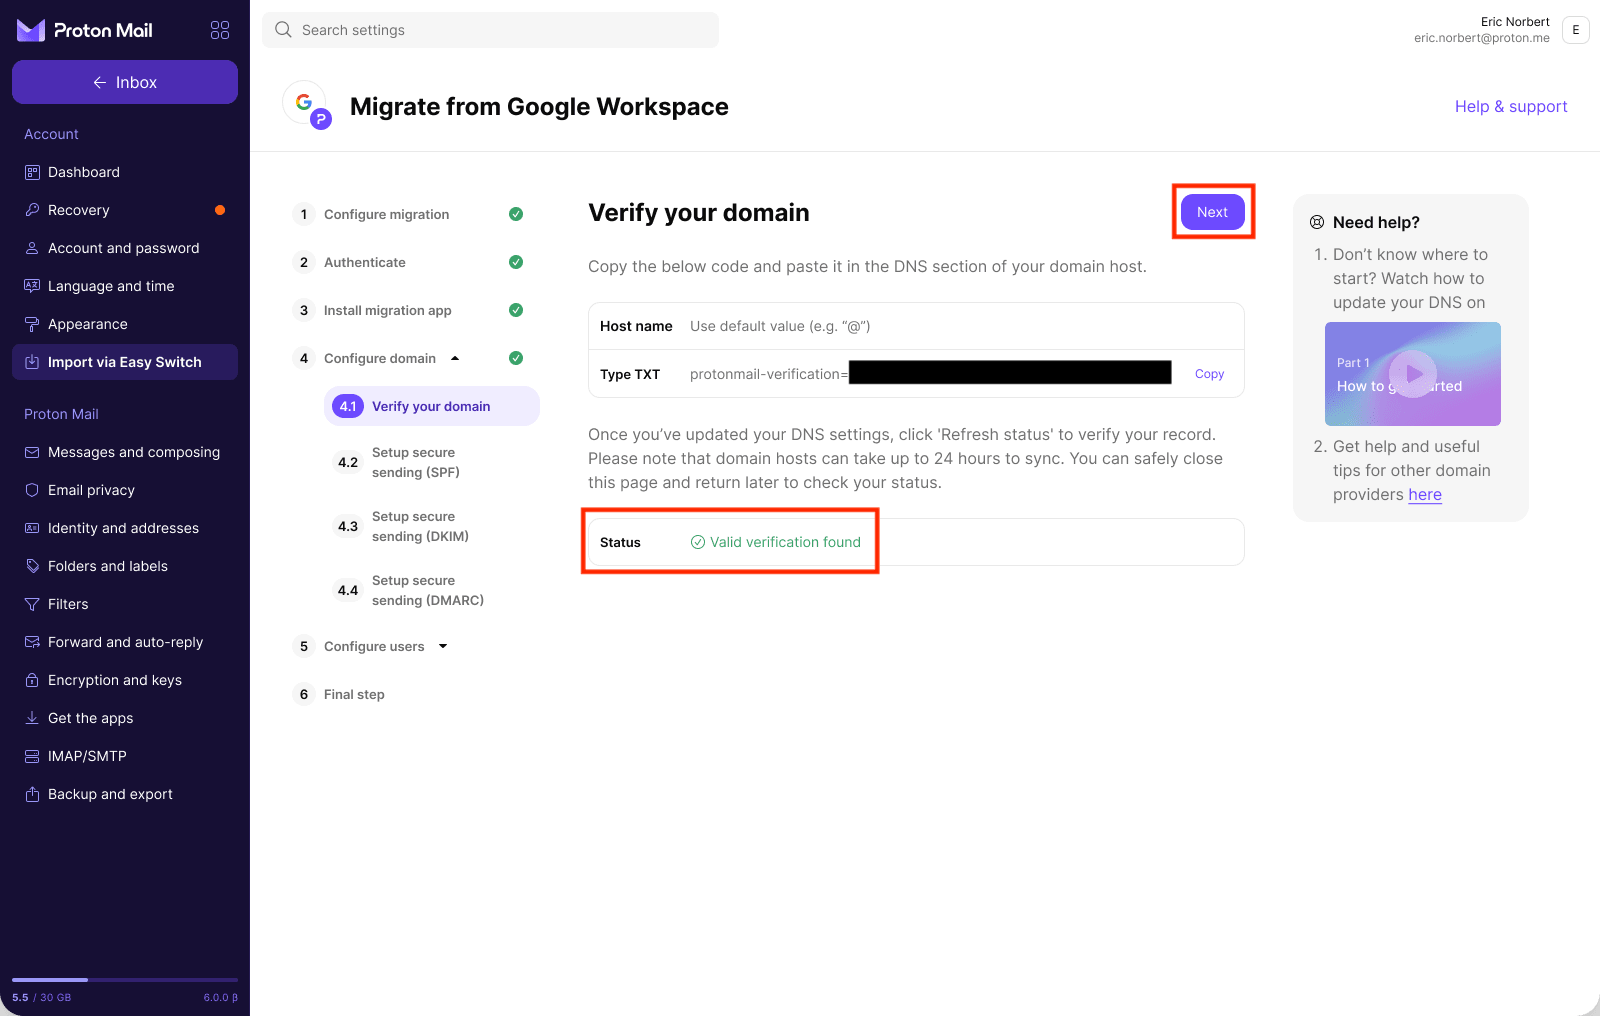Click the 'protonmail-verification=' TXT value

[769, 374]
